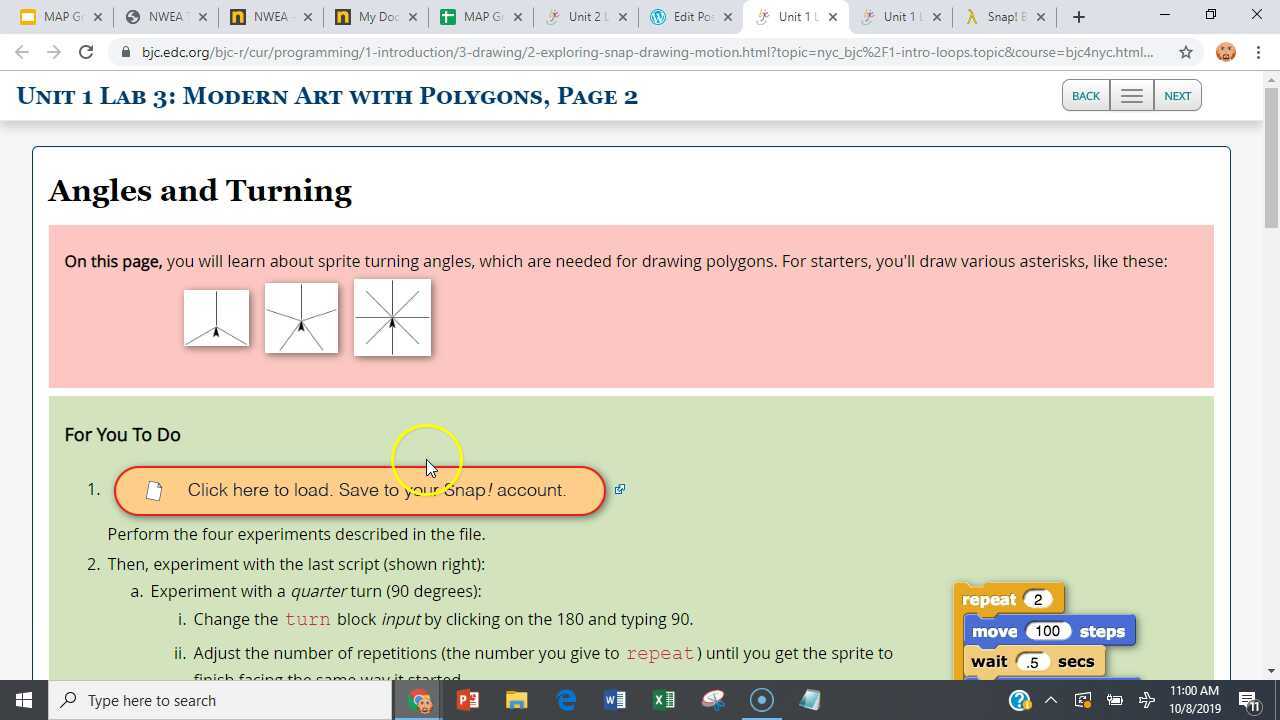The height and width of the screenshot is (720, 1280).
Task: Click the load-and-save Snap! account link
Action: pyautogui.click(x=377, y=490)
